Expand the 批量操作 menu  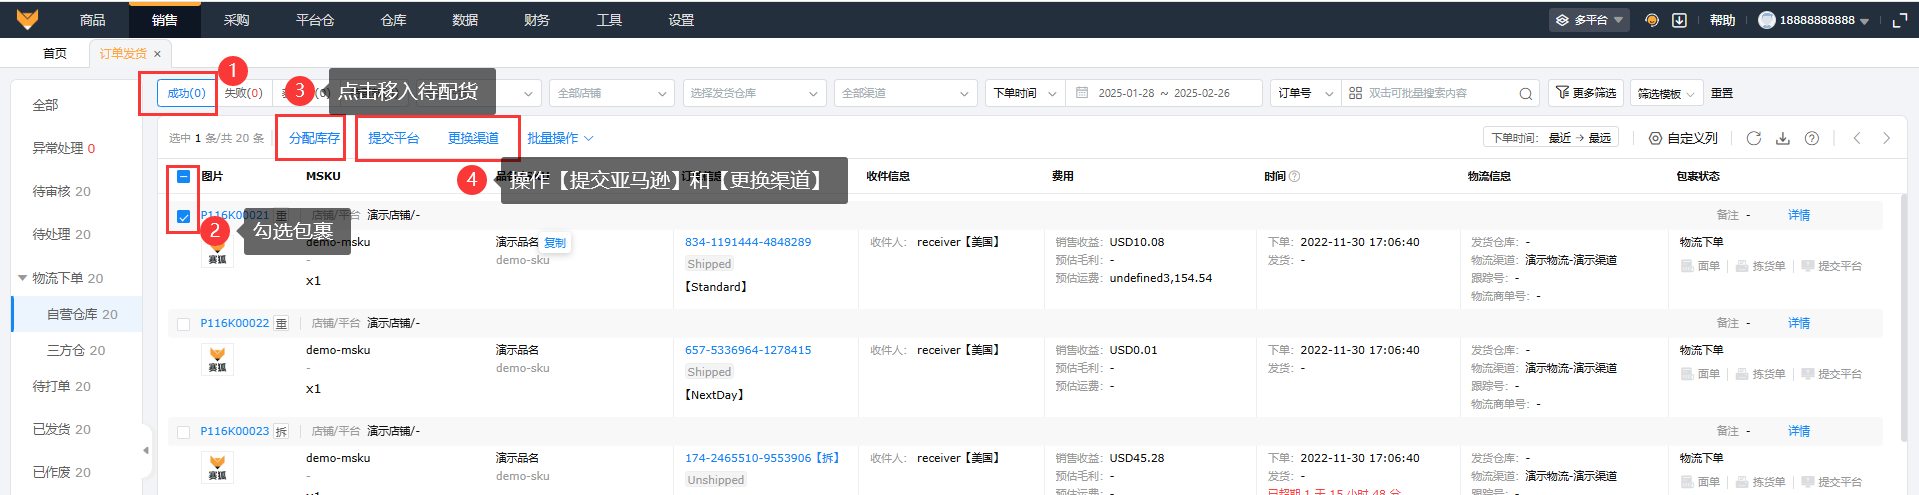coord(560,138)
